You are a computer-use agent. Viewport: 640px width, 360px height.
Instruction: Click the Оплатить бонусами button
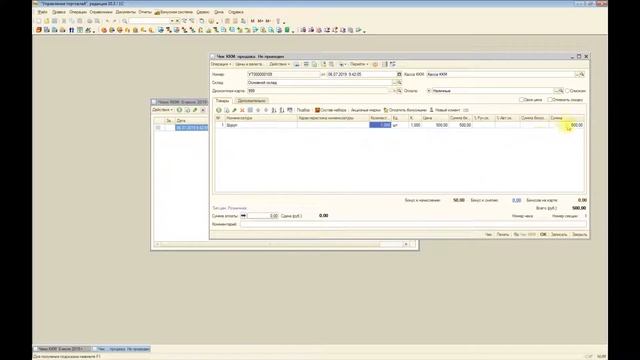(x=405, y=110)
